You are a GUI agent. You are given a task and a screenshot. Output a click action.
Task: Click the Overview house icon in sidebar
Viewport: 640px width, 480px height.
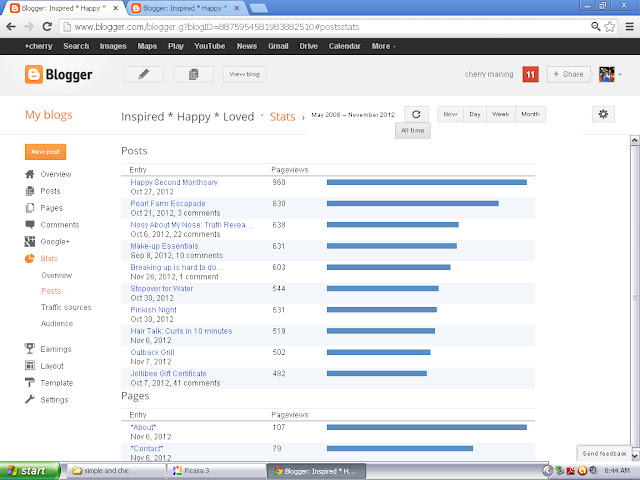(30, 174)
